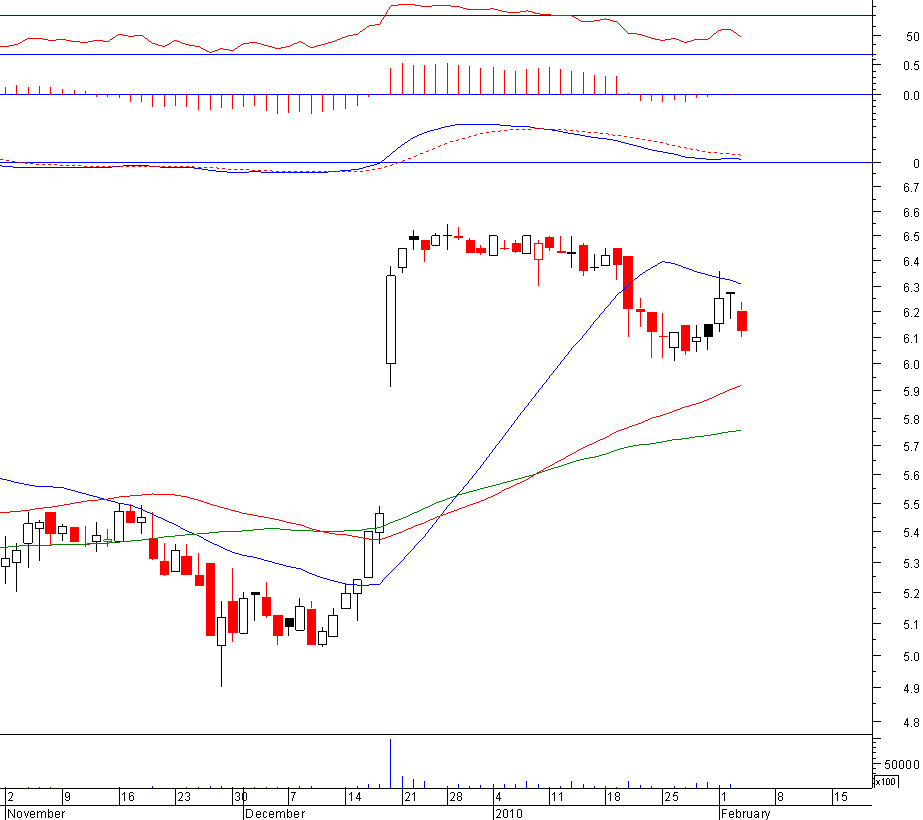Click the x100 volume multiplier box
This screenshot has width=923, height=820.
[885, 781]
